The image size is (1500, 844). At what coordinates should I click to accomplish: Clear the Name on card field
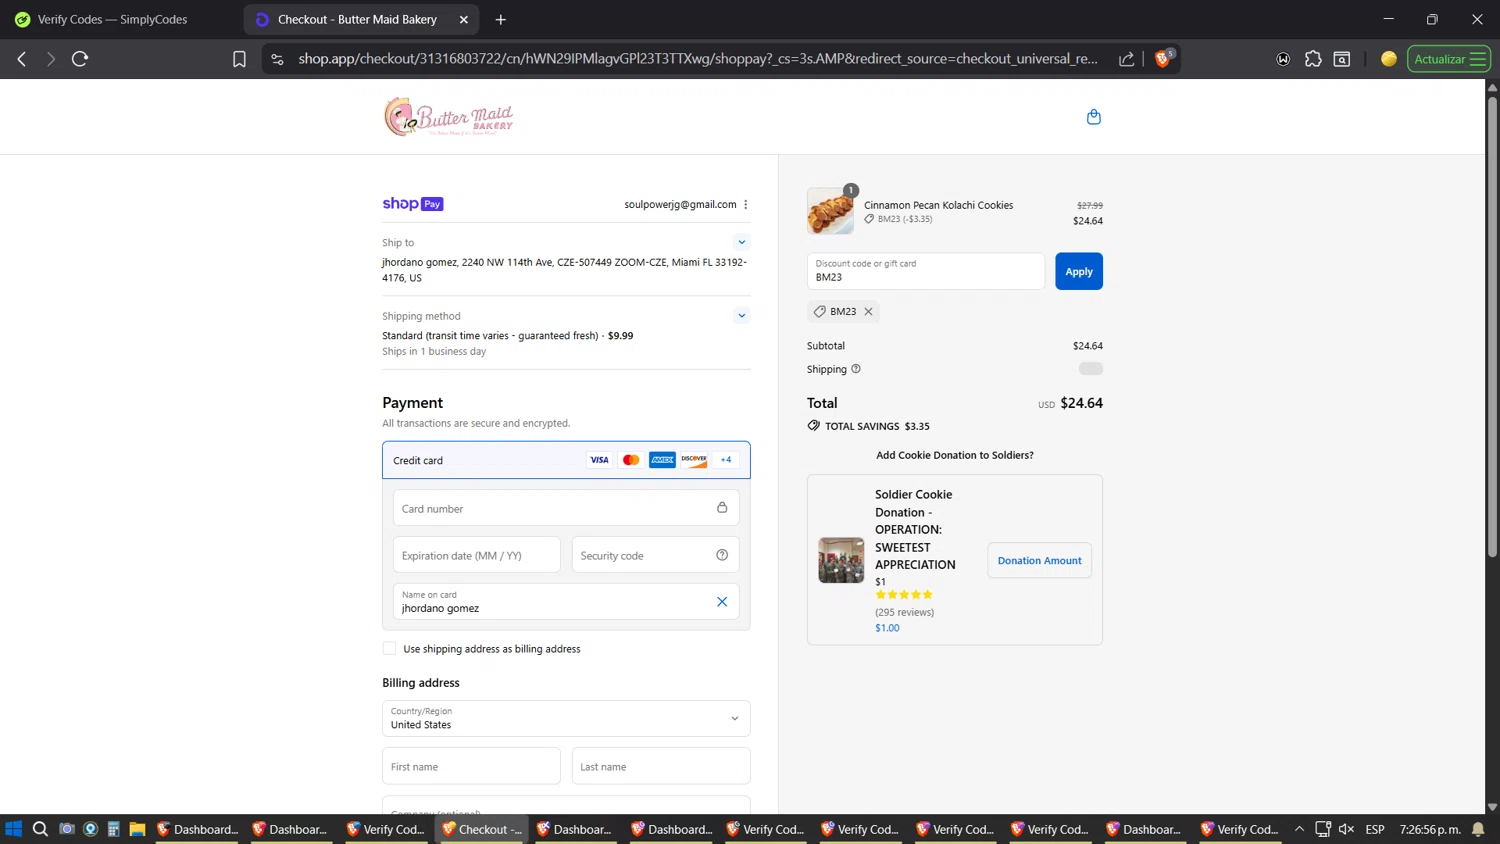pyautogui.click(x=722, y=602)
